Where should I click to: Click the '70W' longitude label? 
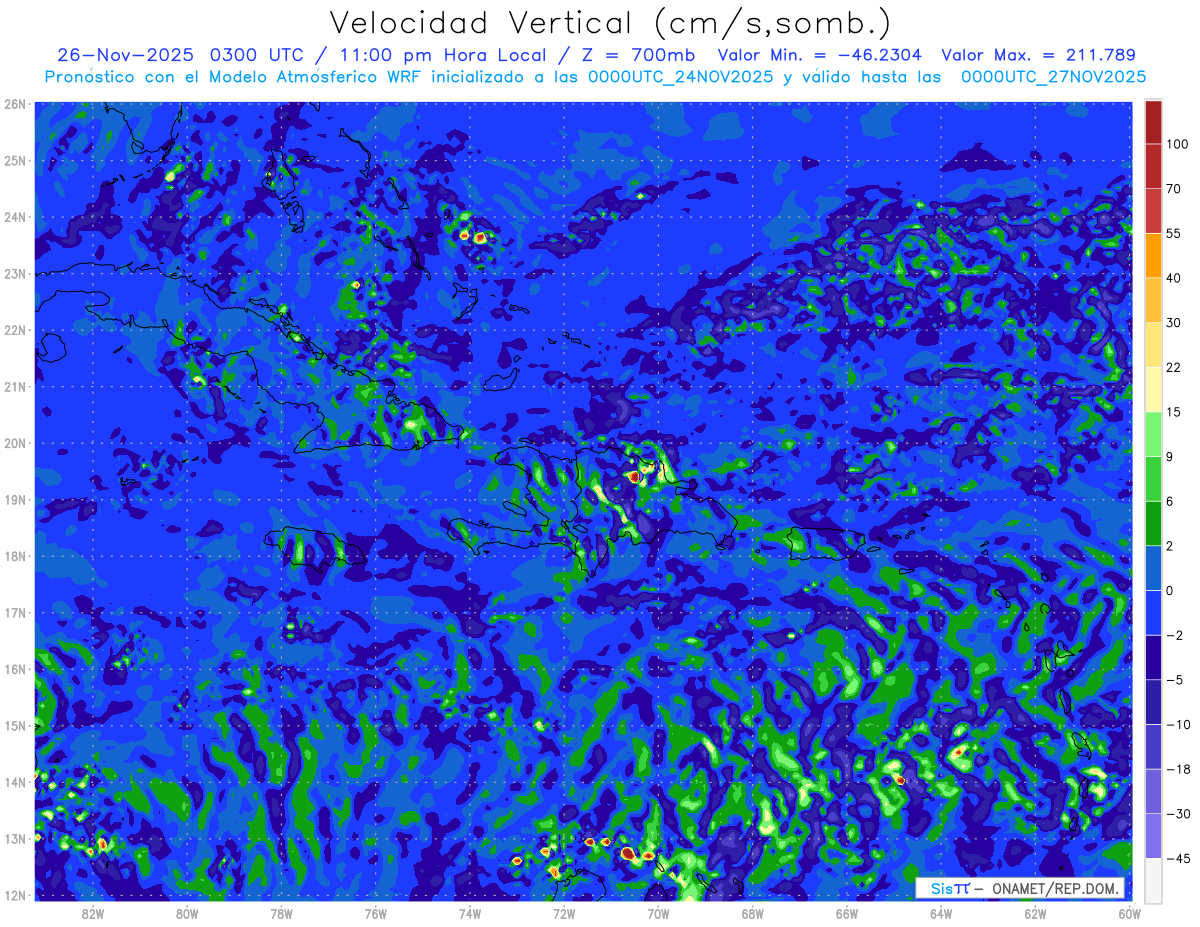pos(658,913)
